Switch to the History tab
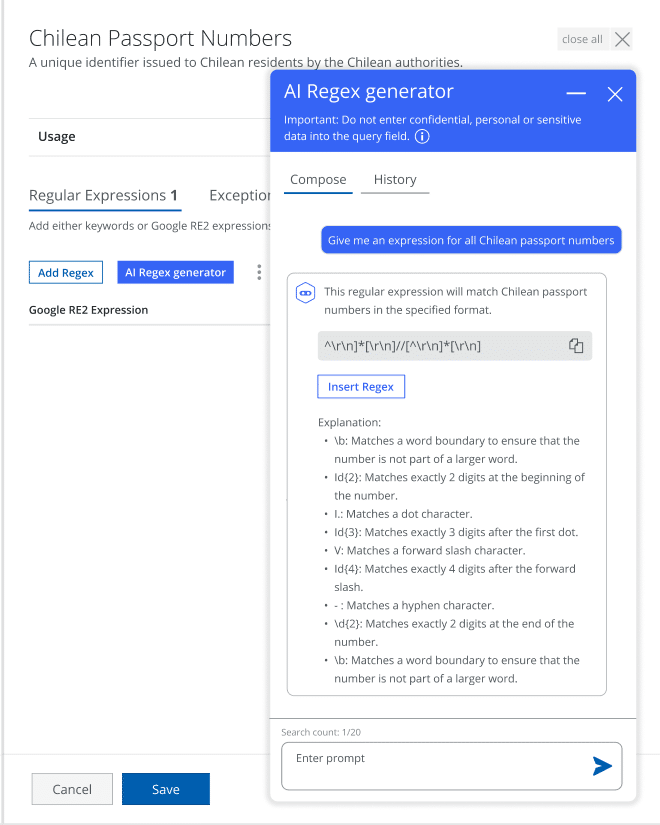This screenshot has width=660, height=825. click(395, 180)
